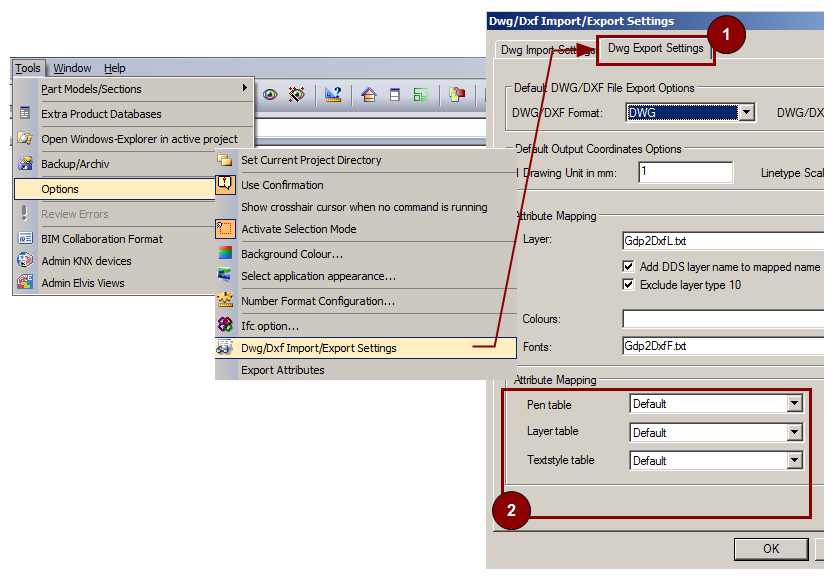Open Background Colour settings

284,254
